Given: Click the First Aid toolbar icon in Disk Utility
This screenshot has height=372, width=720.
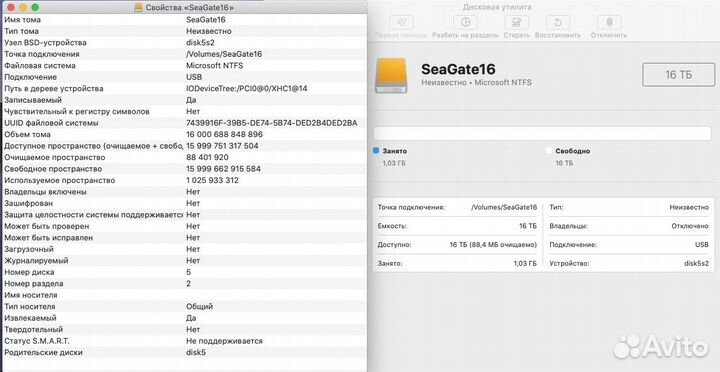Looking at the screenshot, I should [401, 22].
